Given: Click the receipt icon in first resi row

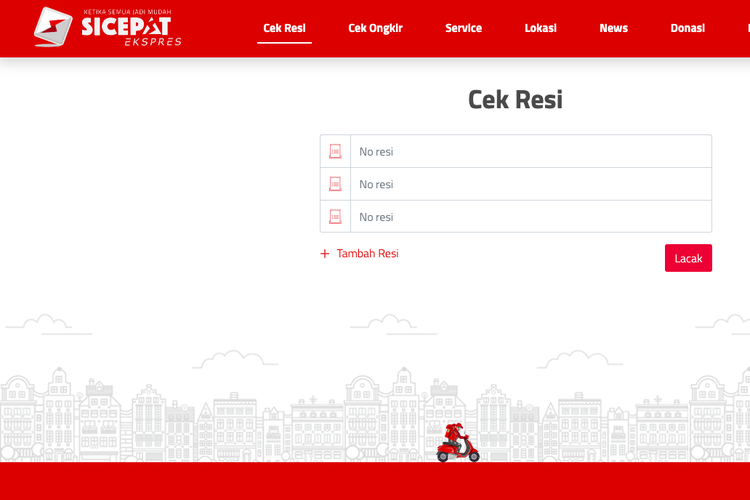Looking at the screenshot, I should 335,151.
